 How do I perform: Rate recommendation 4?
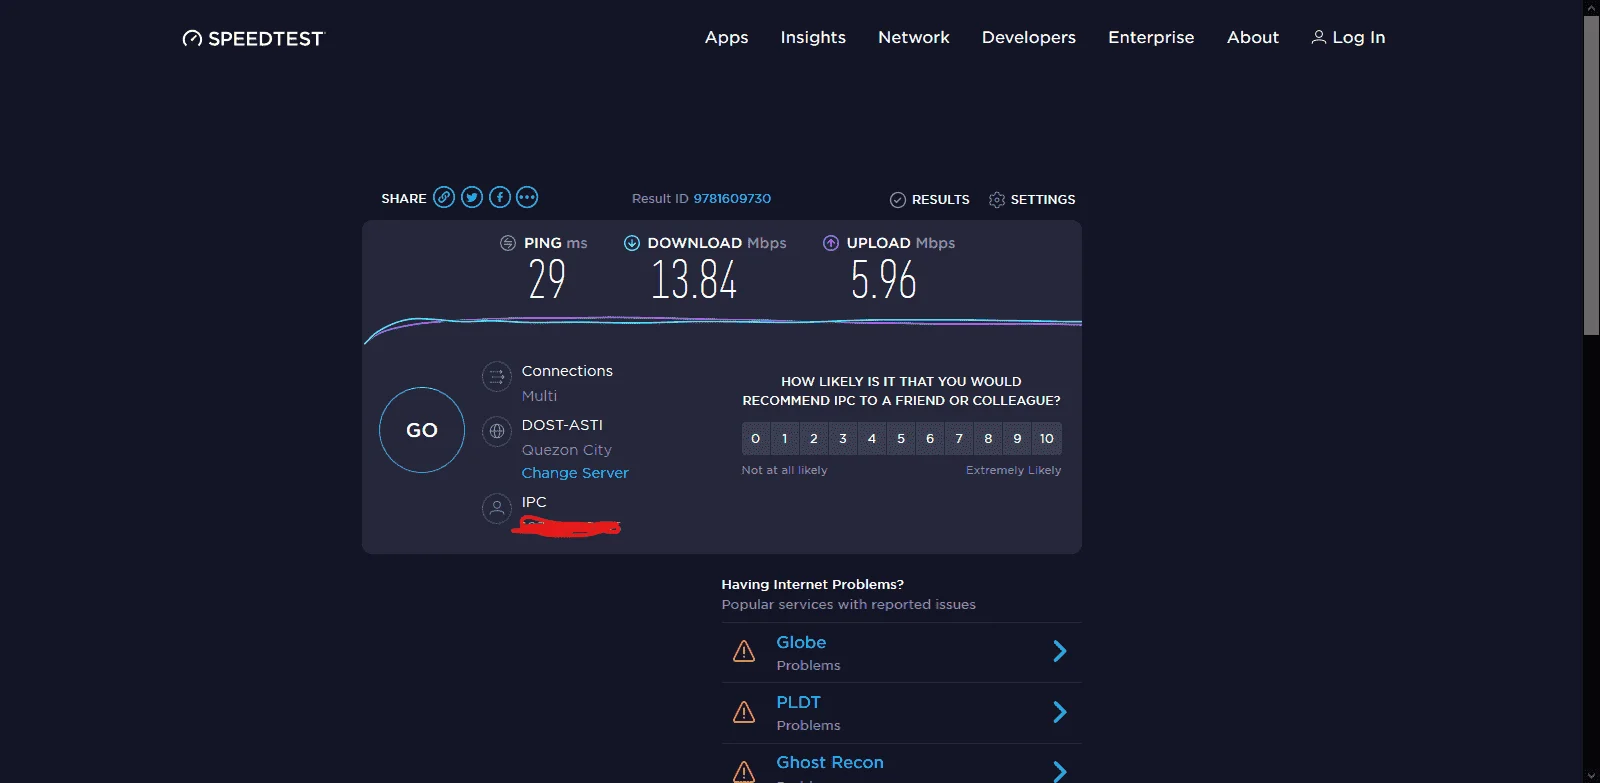point(872,438)
